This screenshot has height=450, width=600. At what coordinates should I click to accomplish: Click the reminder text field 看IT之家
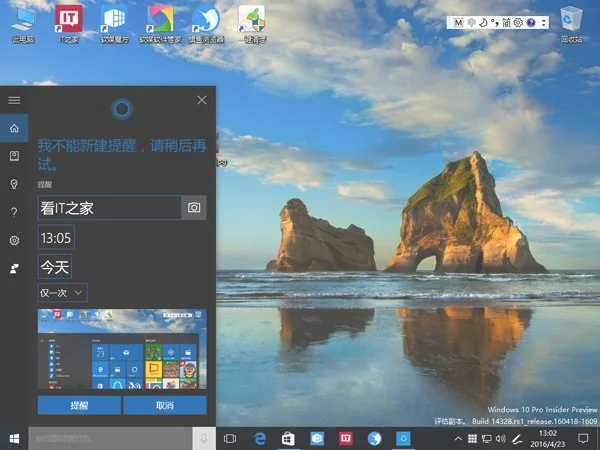[x=108, y=207]
